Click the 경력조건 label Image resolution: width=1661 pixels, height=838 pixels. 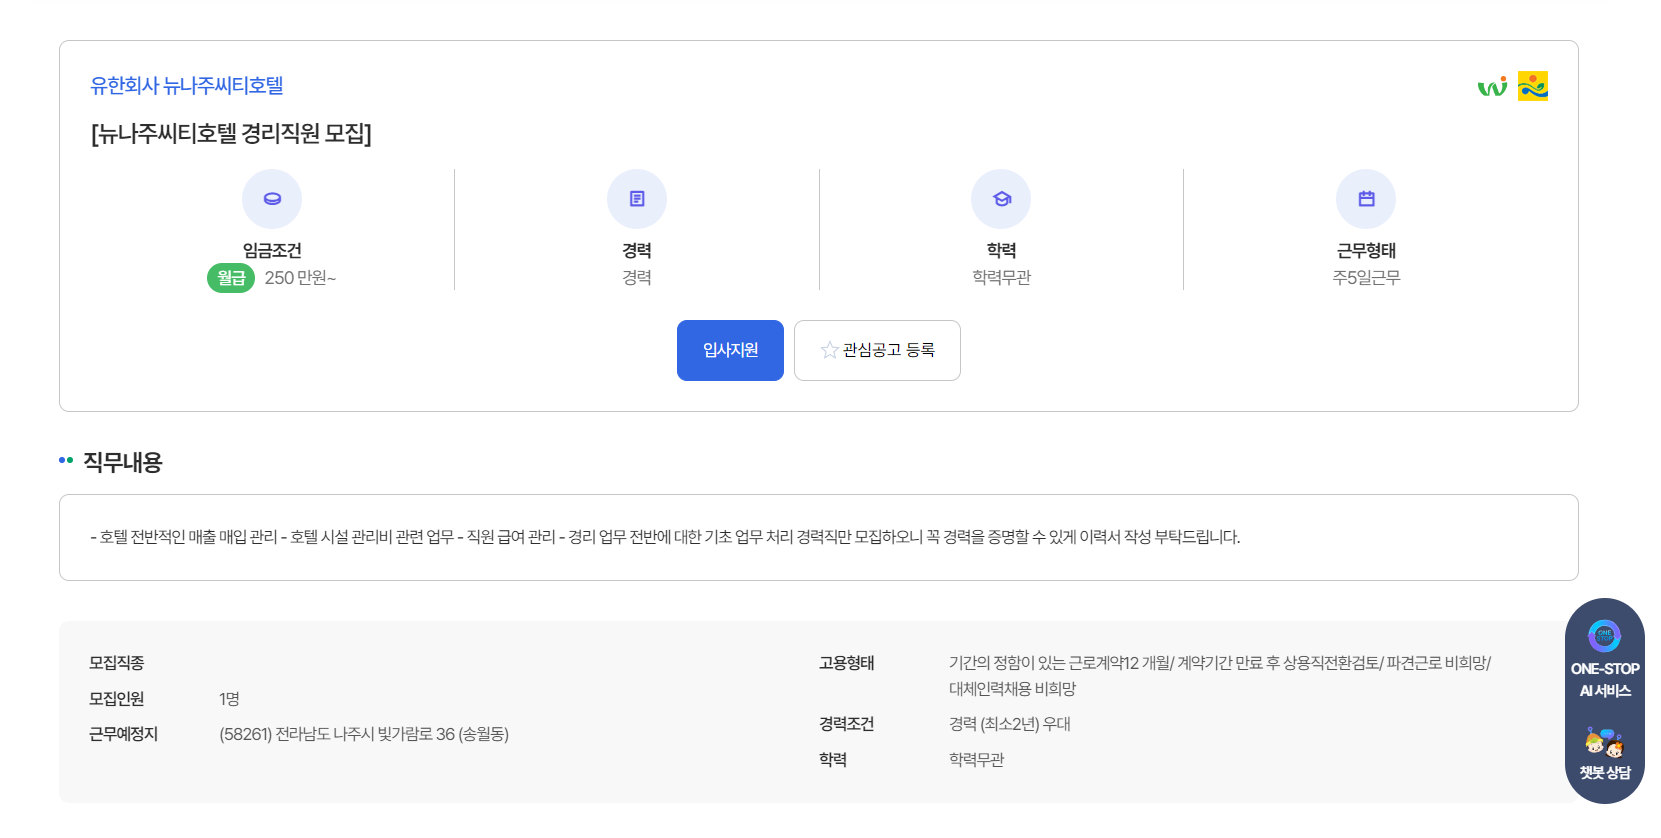846,724
